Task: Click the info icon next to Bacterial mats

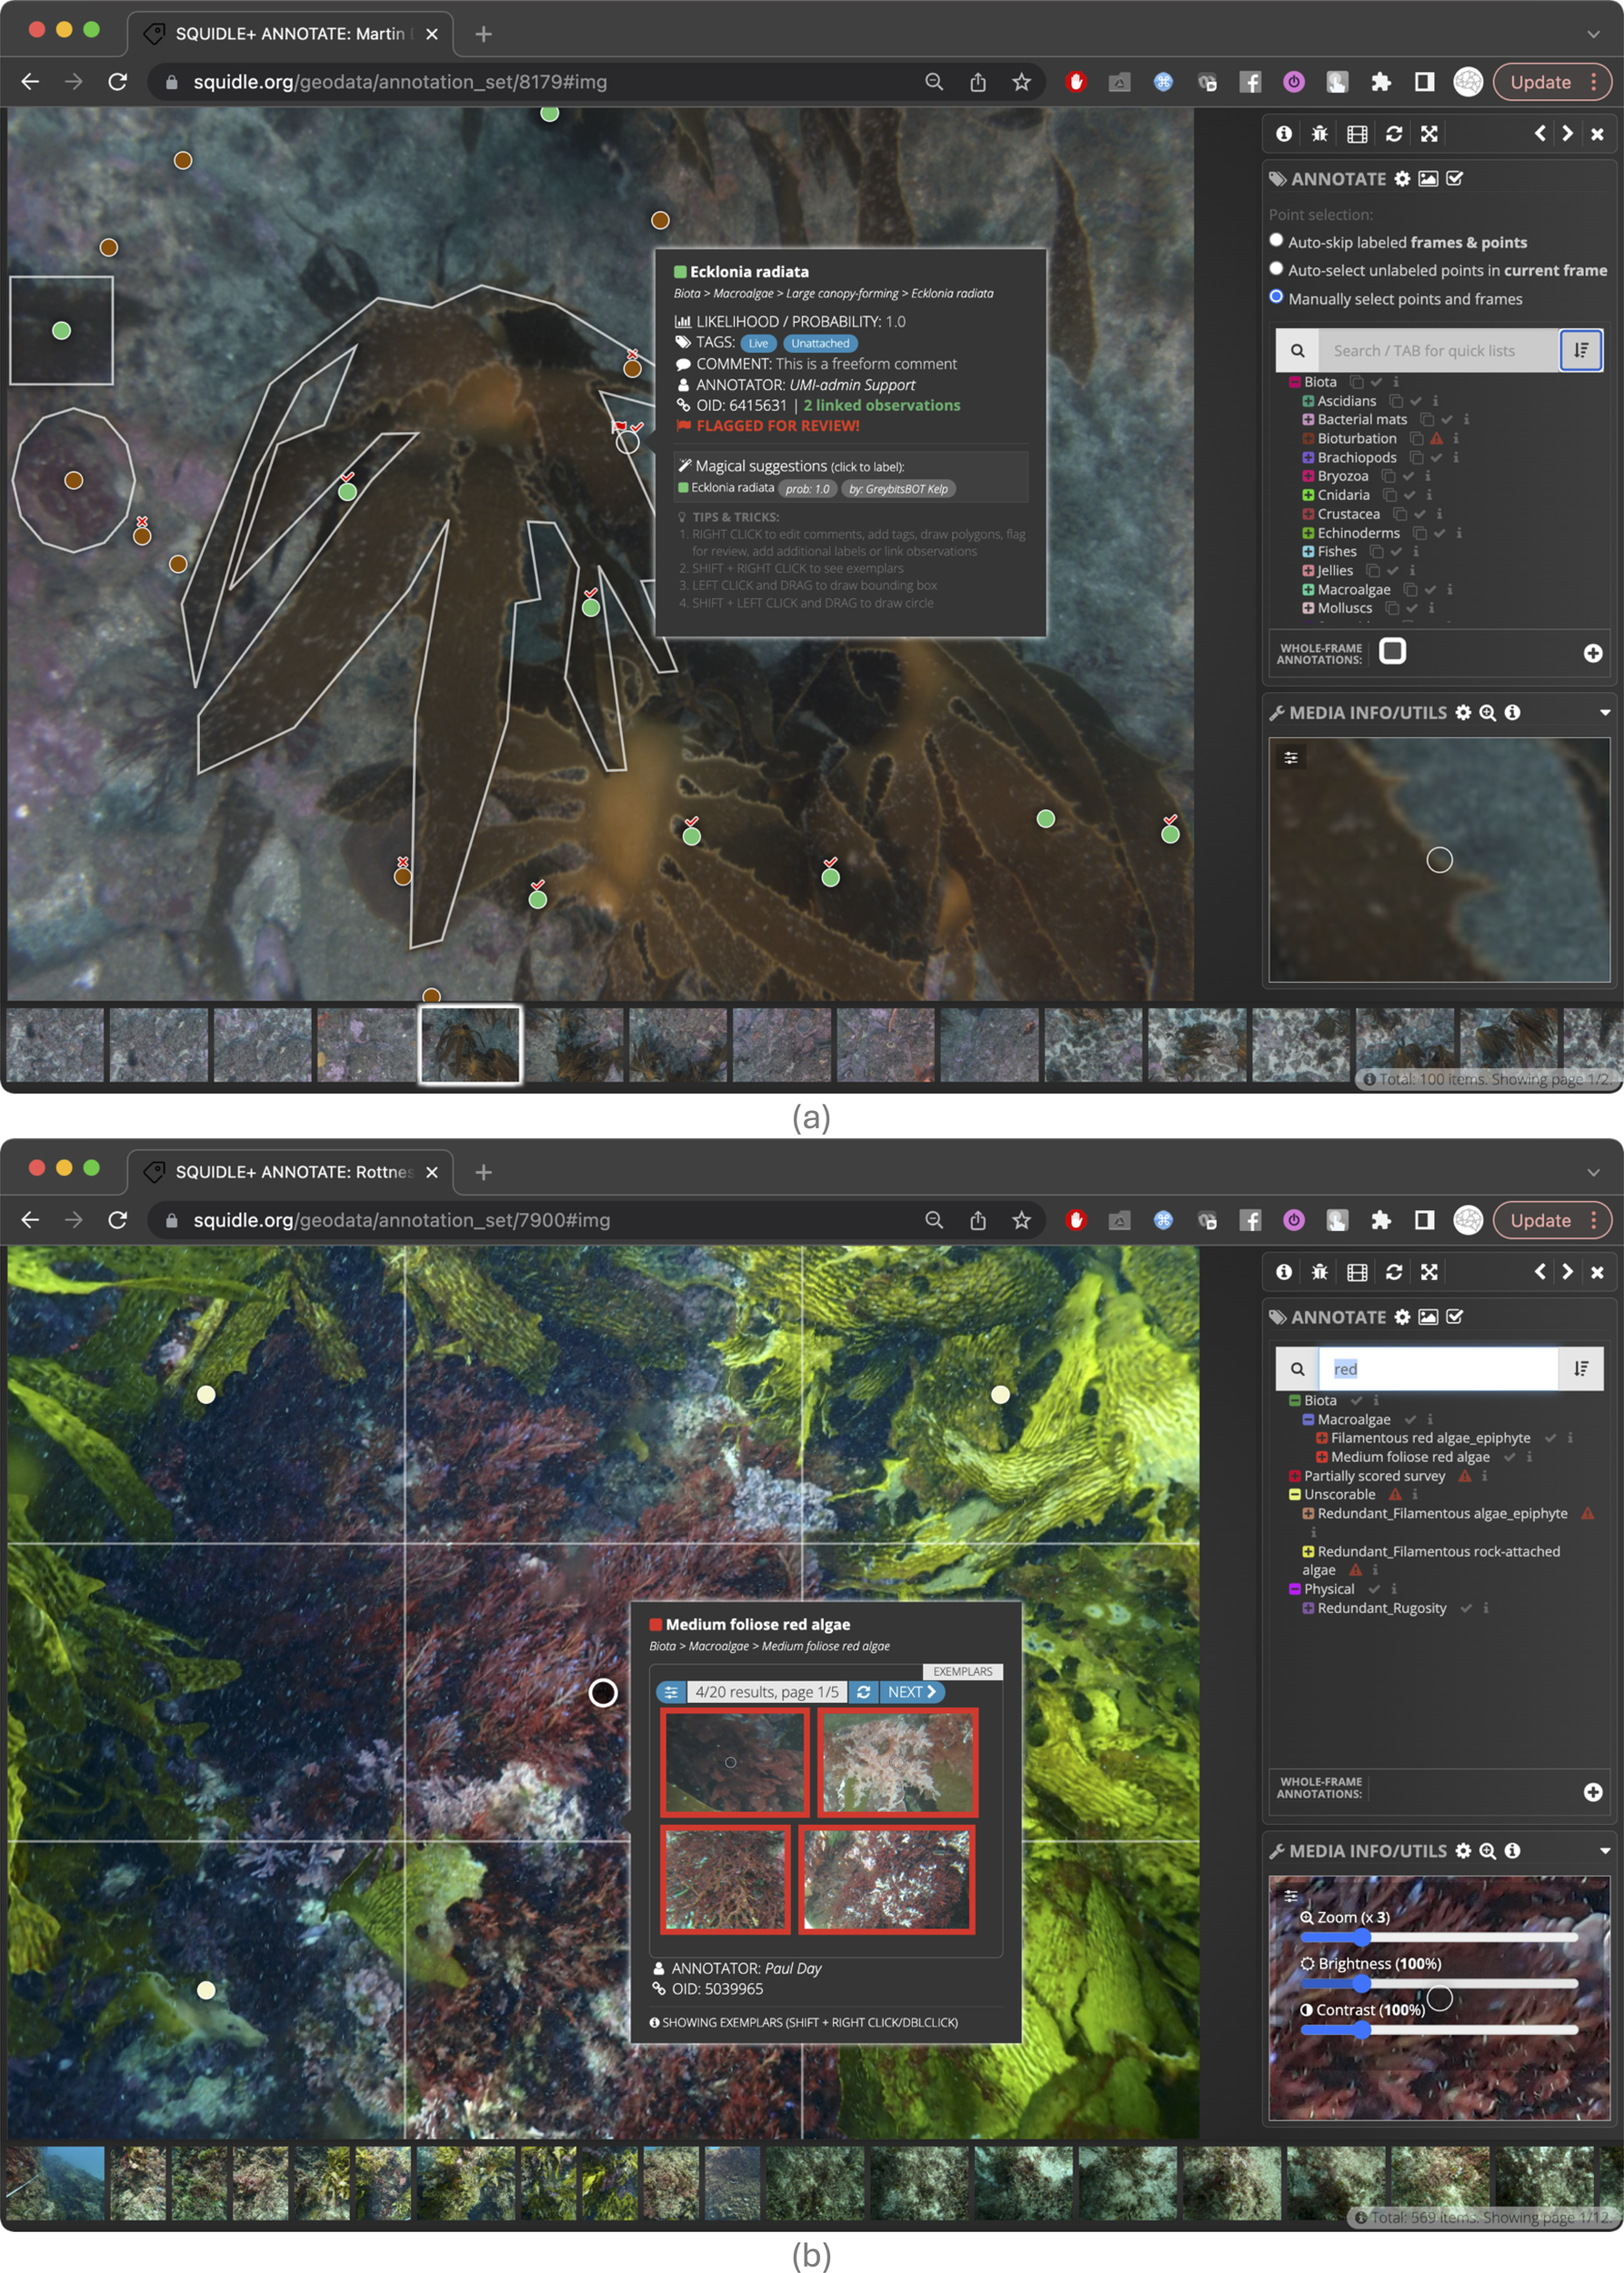Action: click(1466, 420)
